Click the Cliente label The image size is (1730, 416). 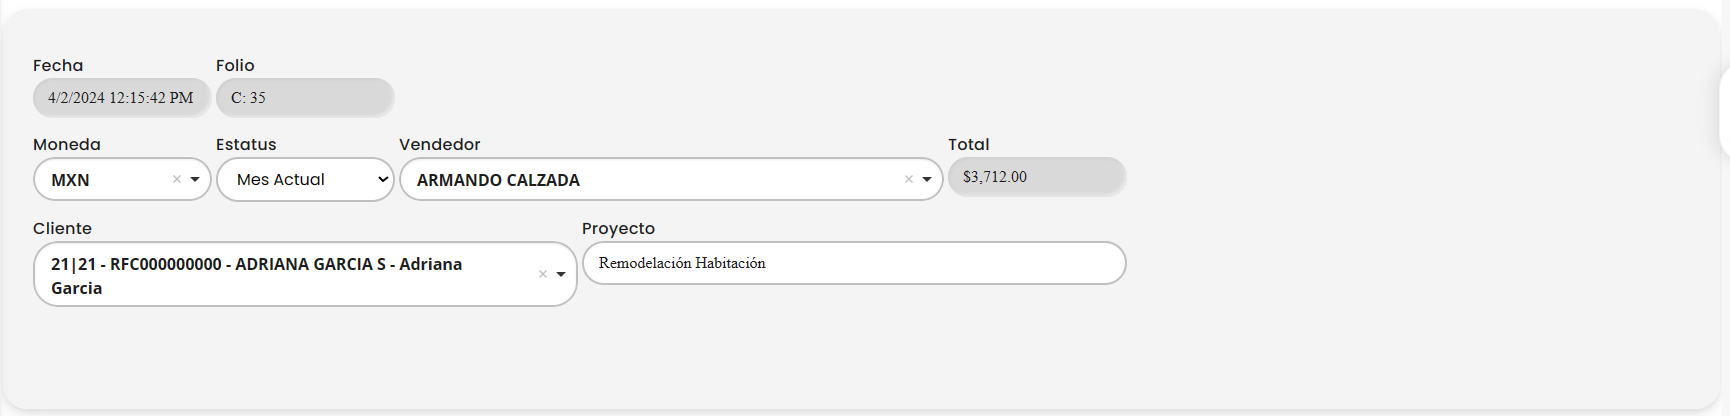tap(62, 229)
